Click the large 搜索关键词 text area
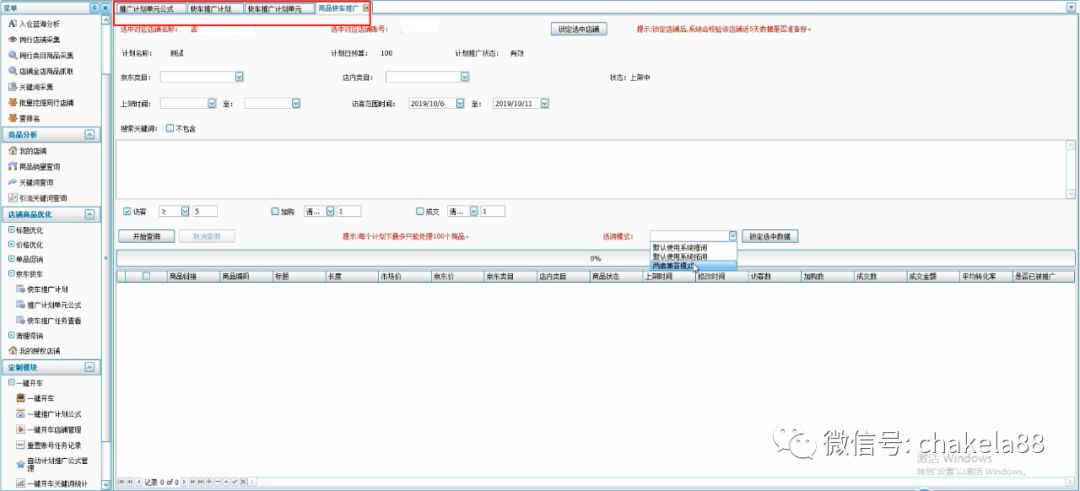 pos(591,169)
